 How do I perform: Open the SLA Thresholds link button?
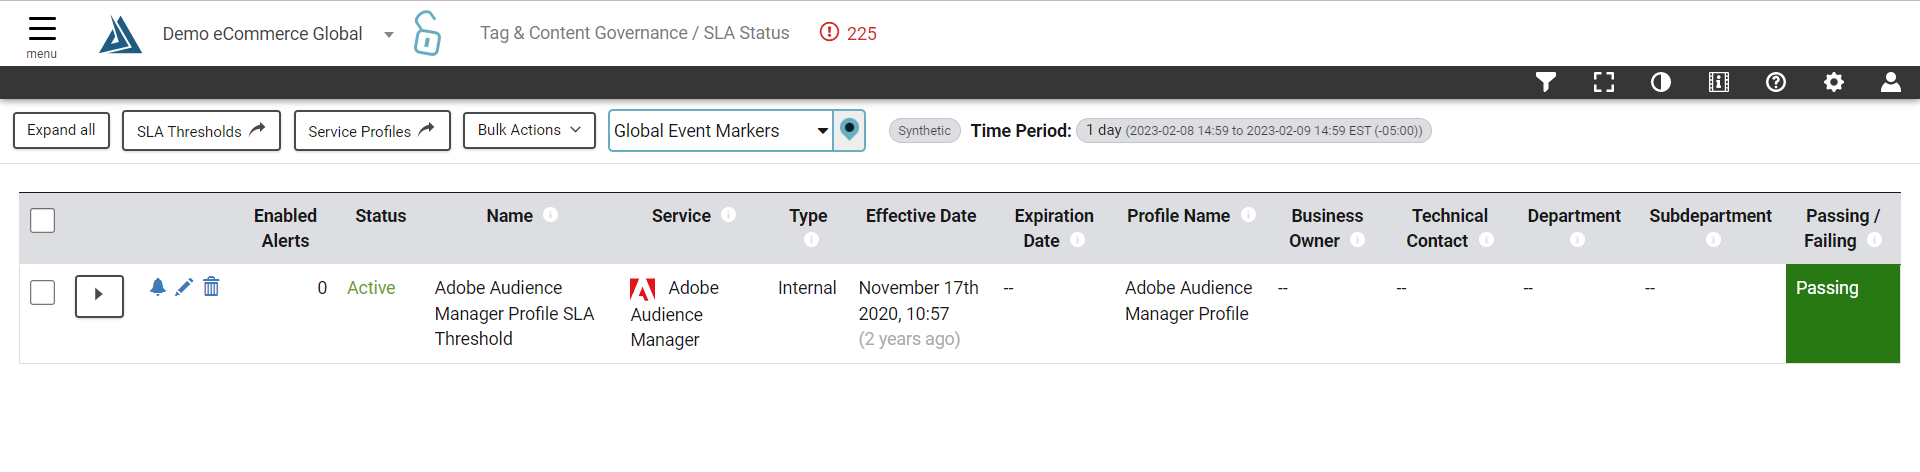[x=201, y=131]
